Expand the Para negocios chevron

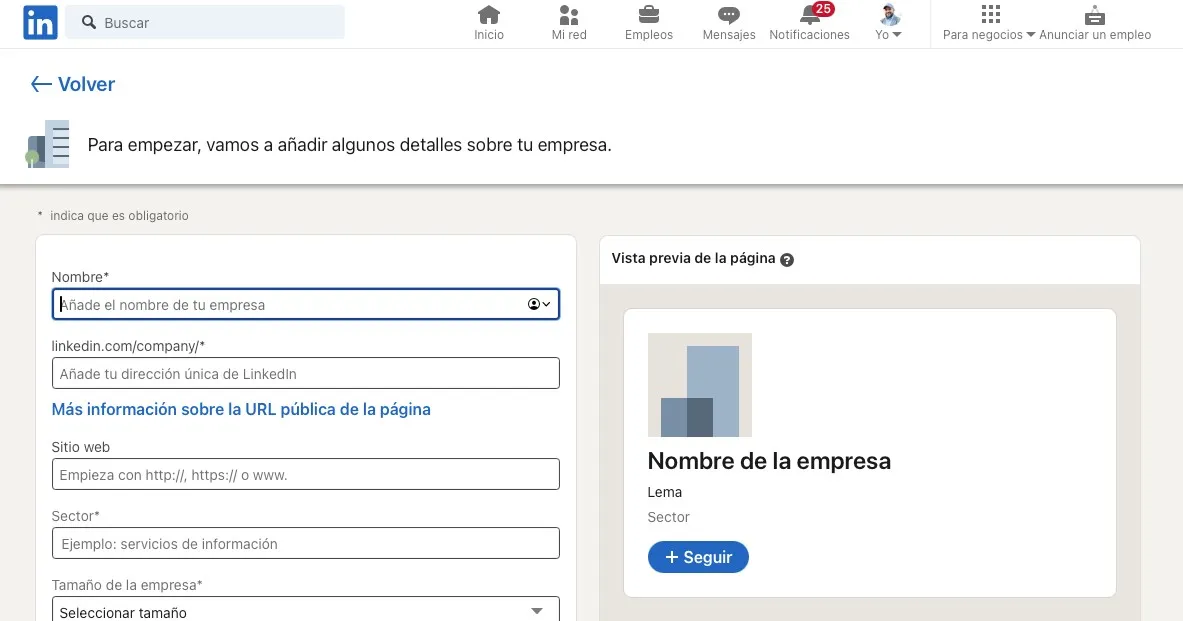pyautogui.click(x=1032, y=33)
